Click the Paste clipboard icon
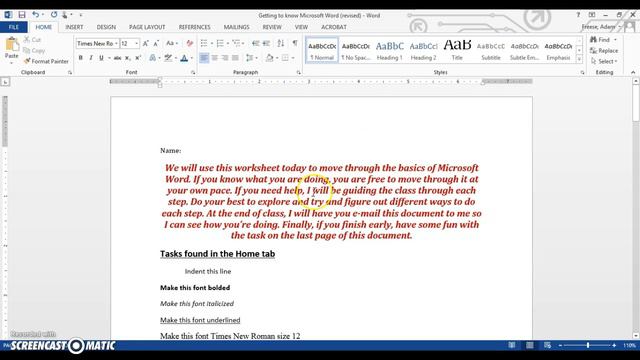 pyautogui.click(x=11, y=44)
